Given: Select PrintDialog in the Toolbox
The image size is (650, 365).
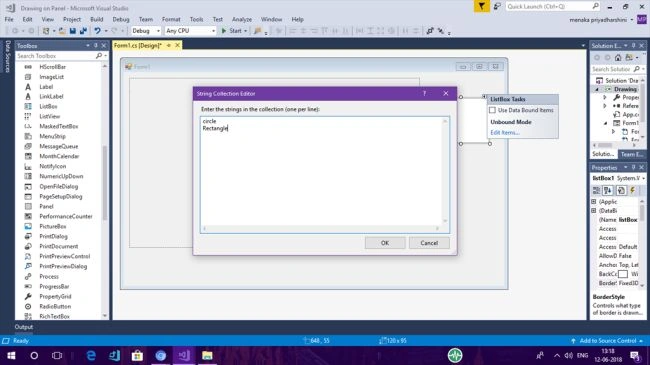Looking at the screenshot, I should tap(53, 236).
